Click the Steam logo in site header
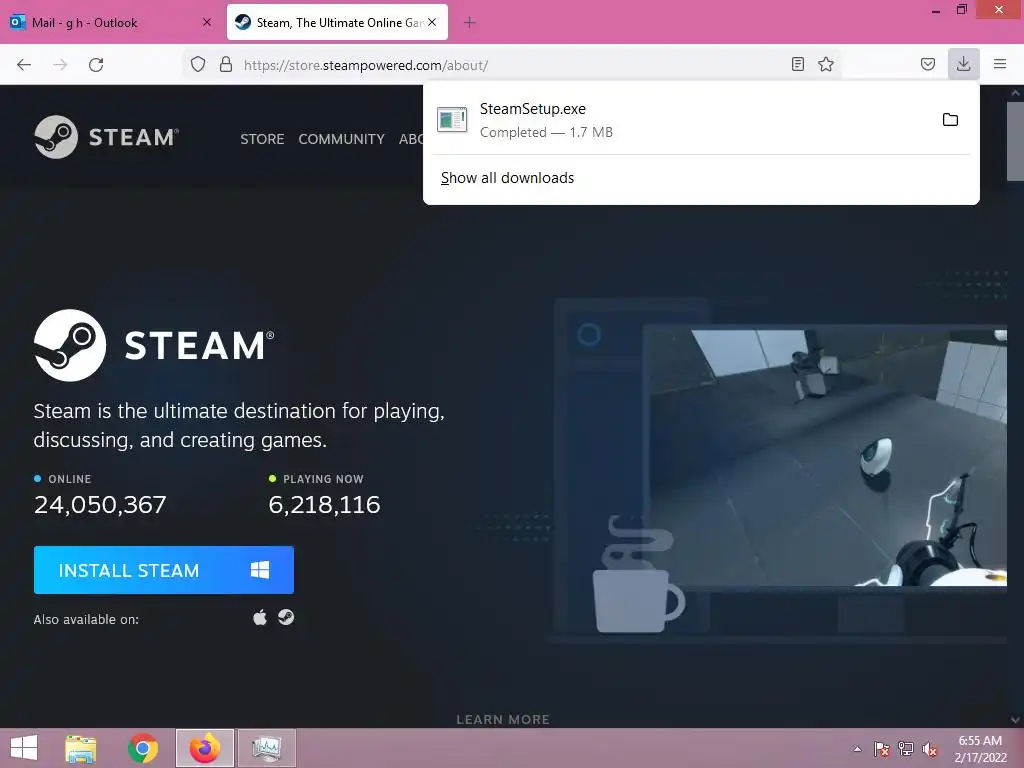This screenshot has width=1024, height=768. (x=106, y=137)
